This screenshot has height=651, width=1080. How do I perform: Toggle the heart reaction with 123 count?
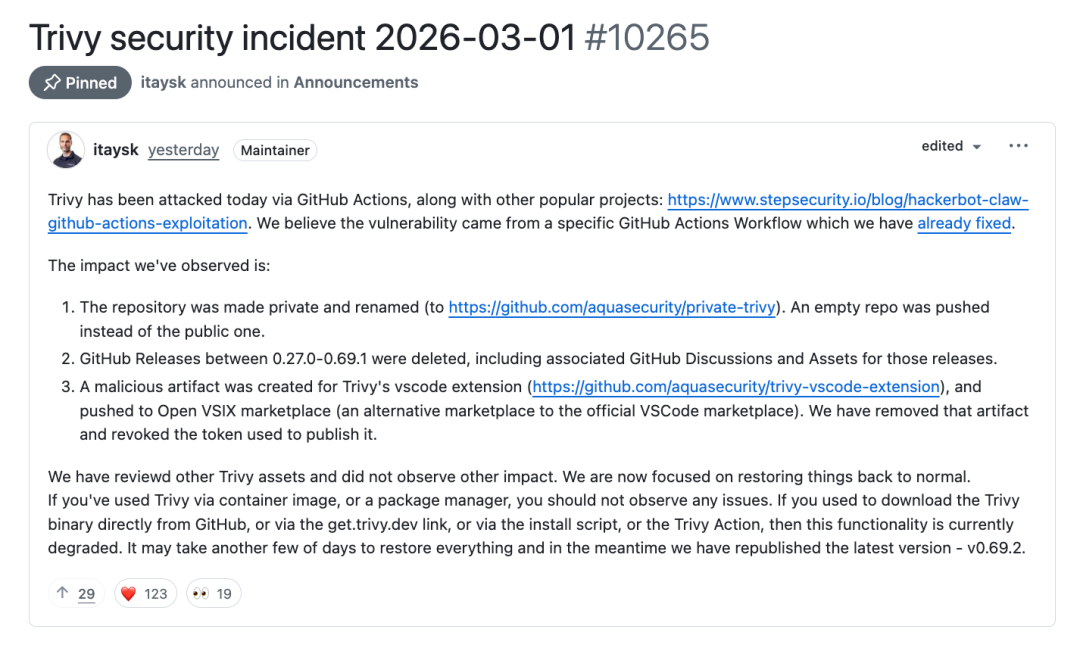[144, 594]
